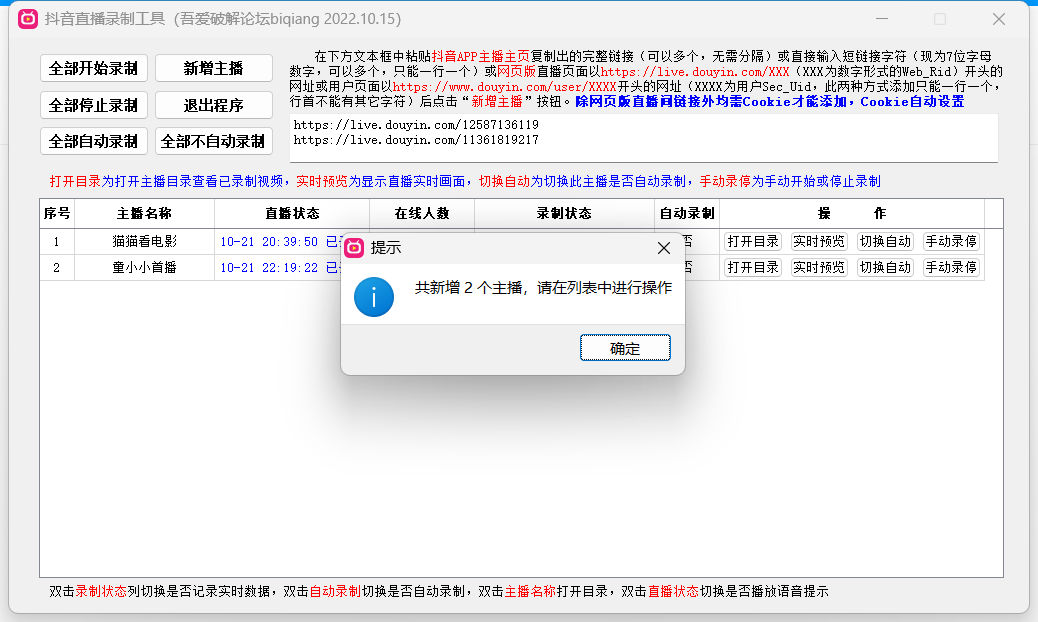This screenshot has height=622, width=1038.
Task: Click inside the URL link text box
Action: point(643,137)
